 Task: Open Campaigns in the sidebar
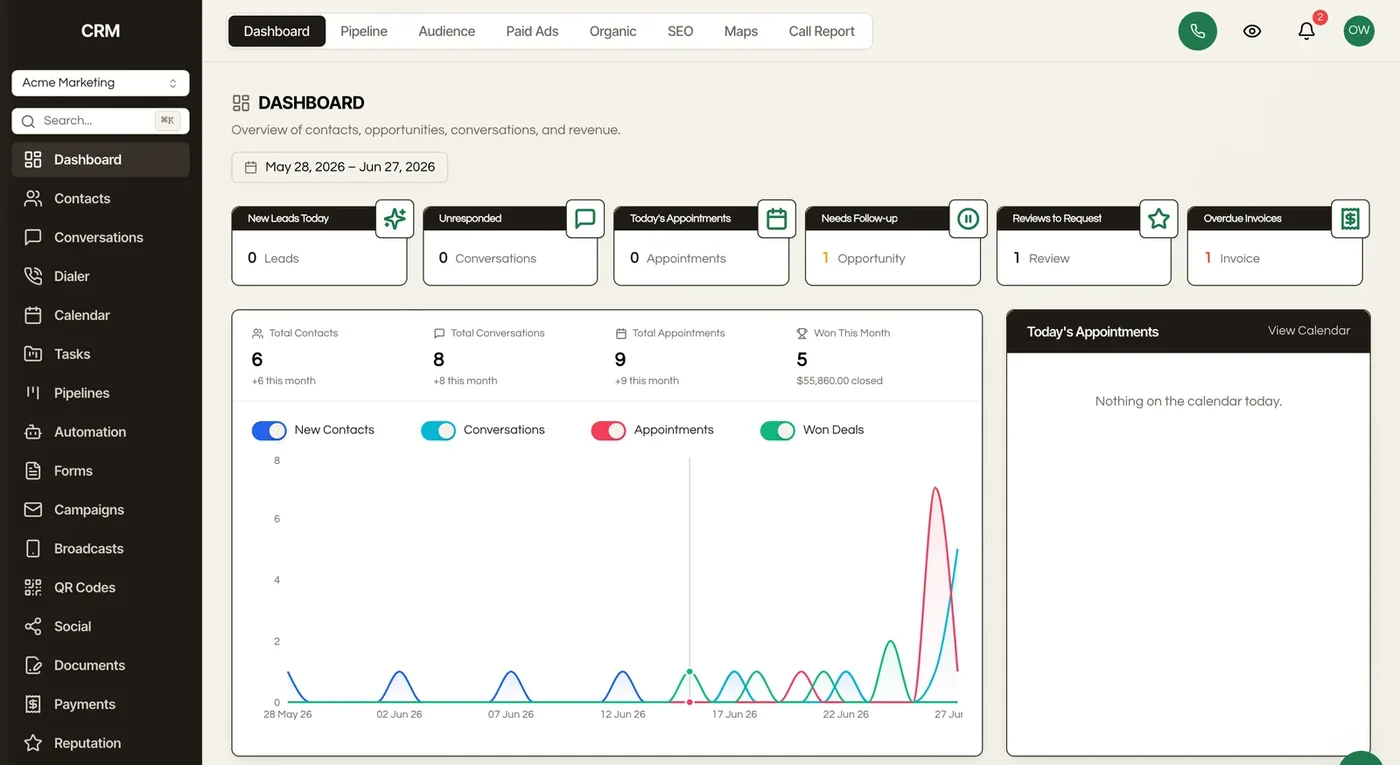pyautogui.click(x=100, y=509)
